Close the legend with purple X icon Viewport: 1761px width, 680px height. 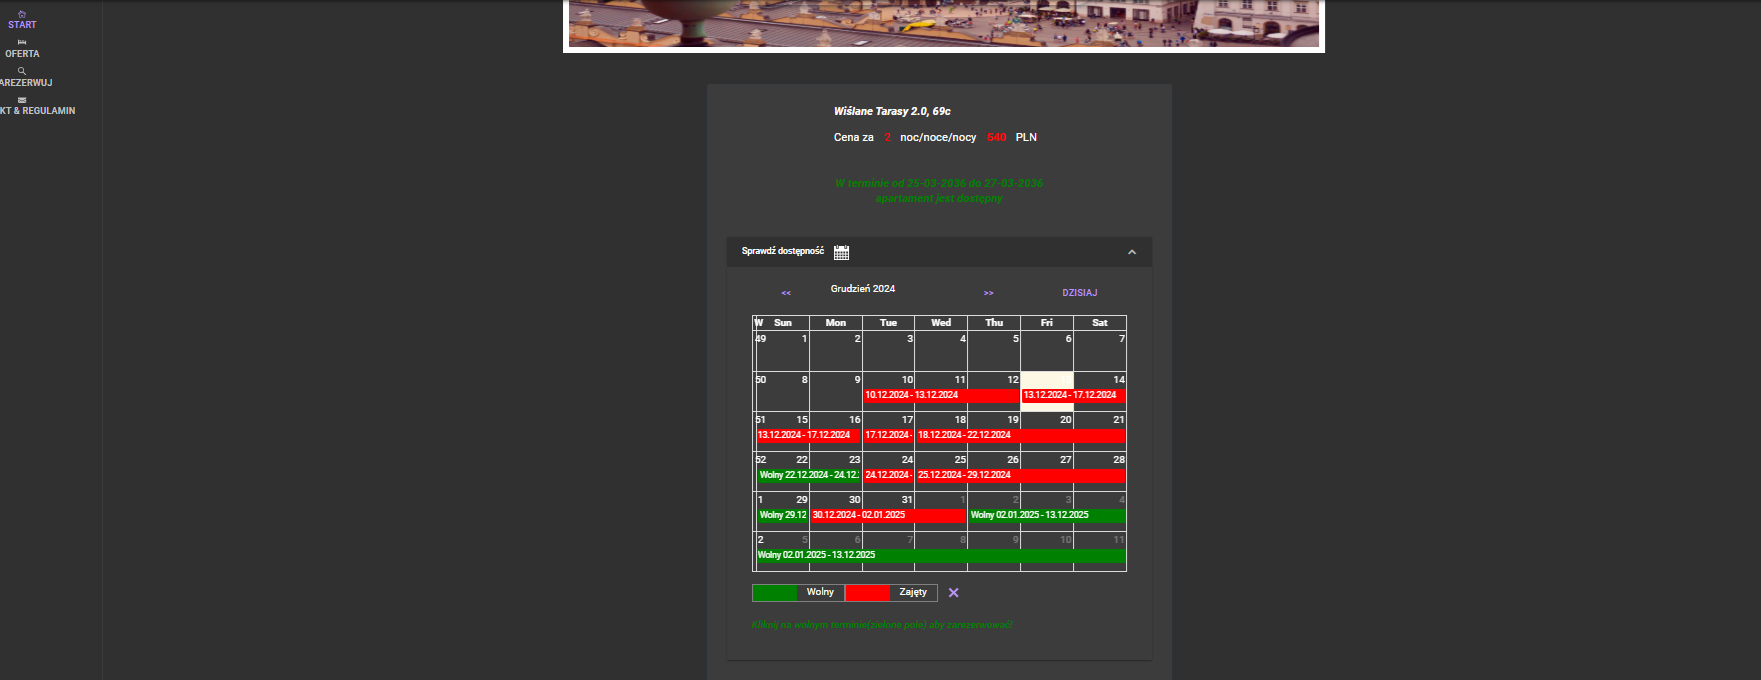953,593
